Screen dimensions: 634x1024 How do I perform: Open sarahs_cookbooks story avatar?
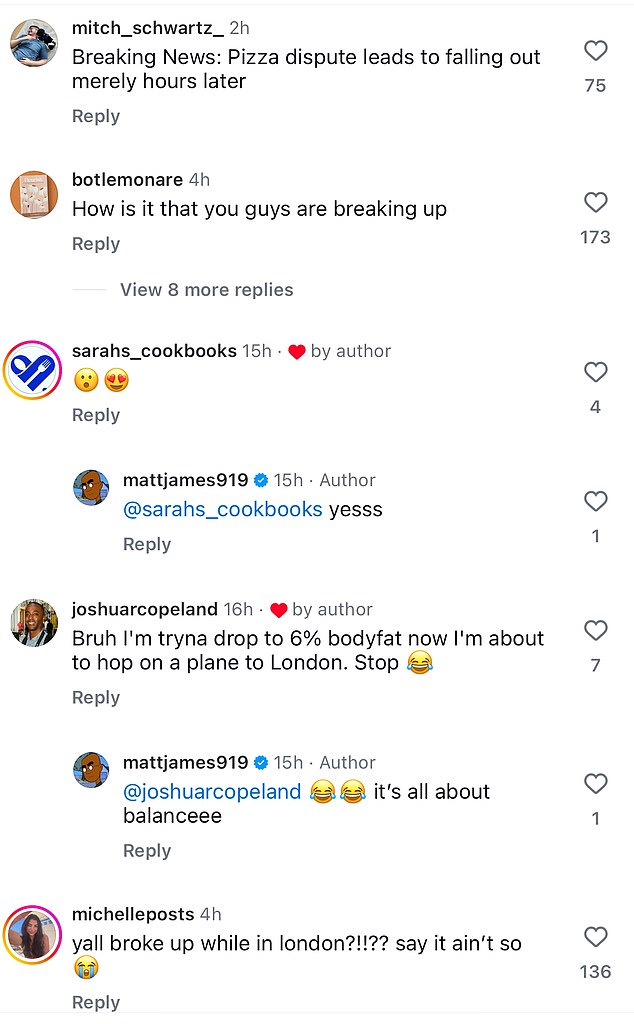(x=33, y=370)
